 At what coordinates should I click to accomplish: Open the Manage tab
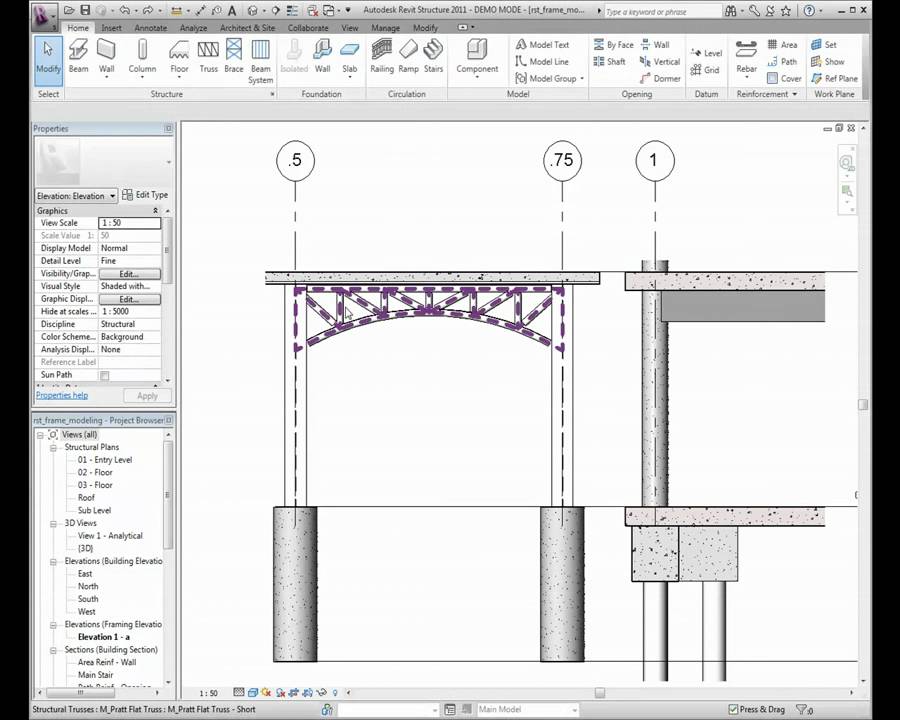[x=388, y=28]
